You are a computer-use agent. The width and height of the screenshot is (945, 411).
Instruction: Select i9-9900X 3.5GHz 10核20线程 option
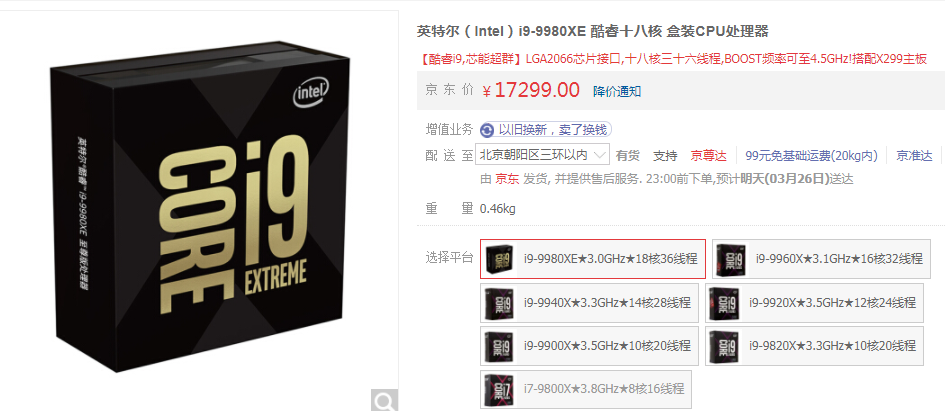589,346
